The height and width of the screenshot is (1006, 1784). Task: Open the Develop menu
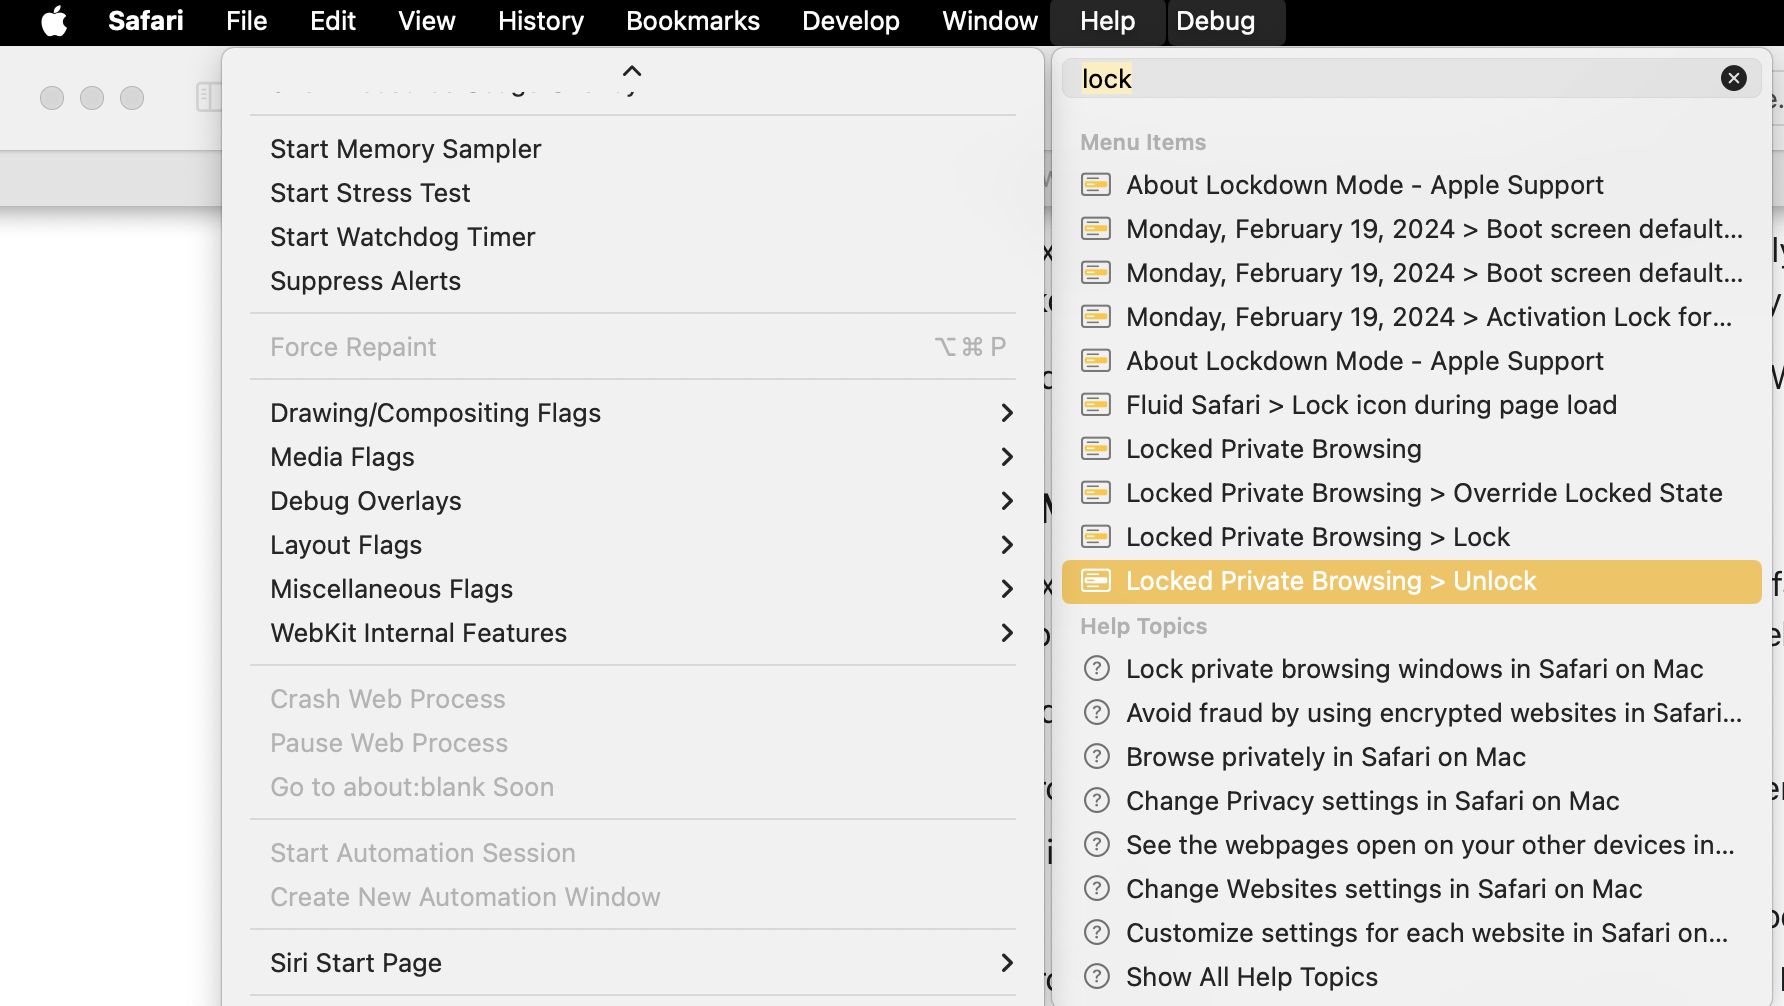(x=850, y=21)
